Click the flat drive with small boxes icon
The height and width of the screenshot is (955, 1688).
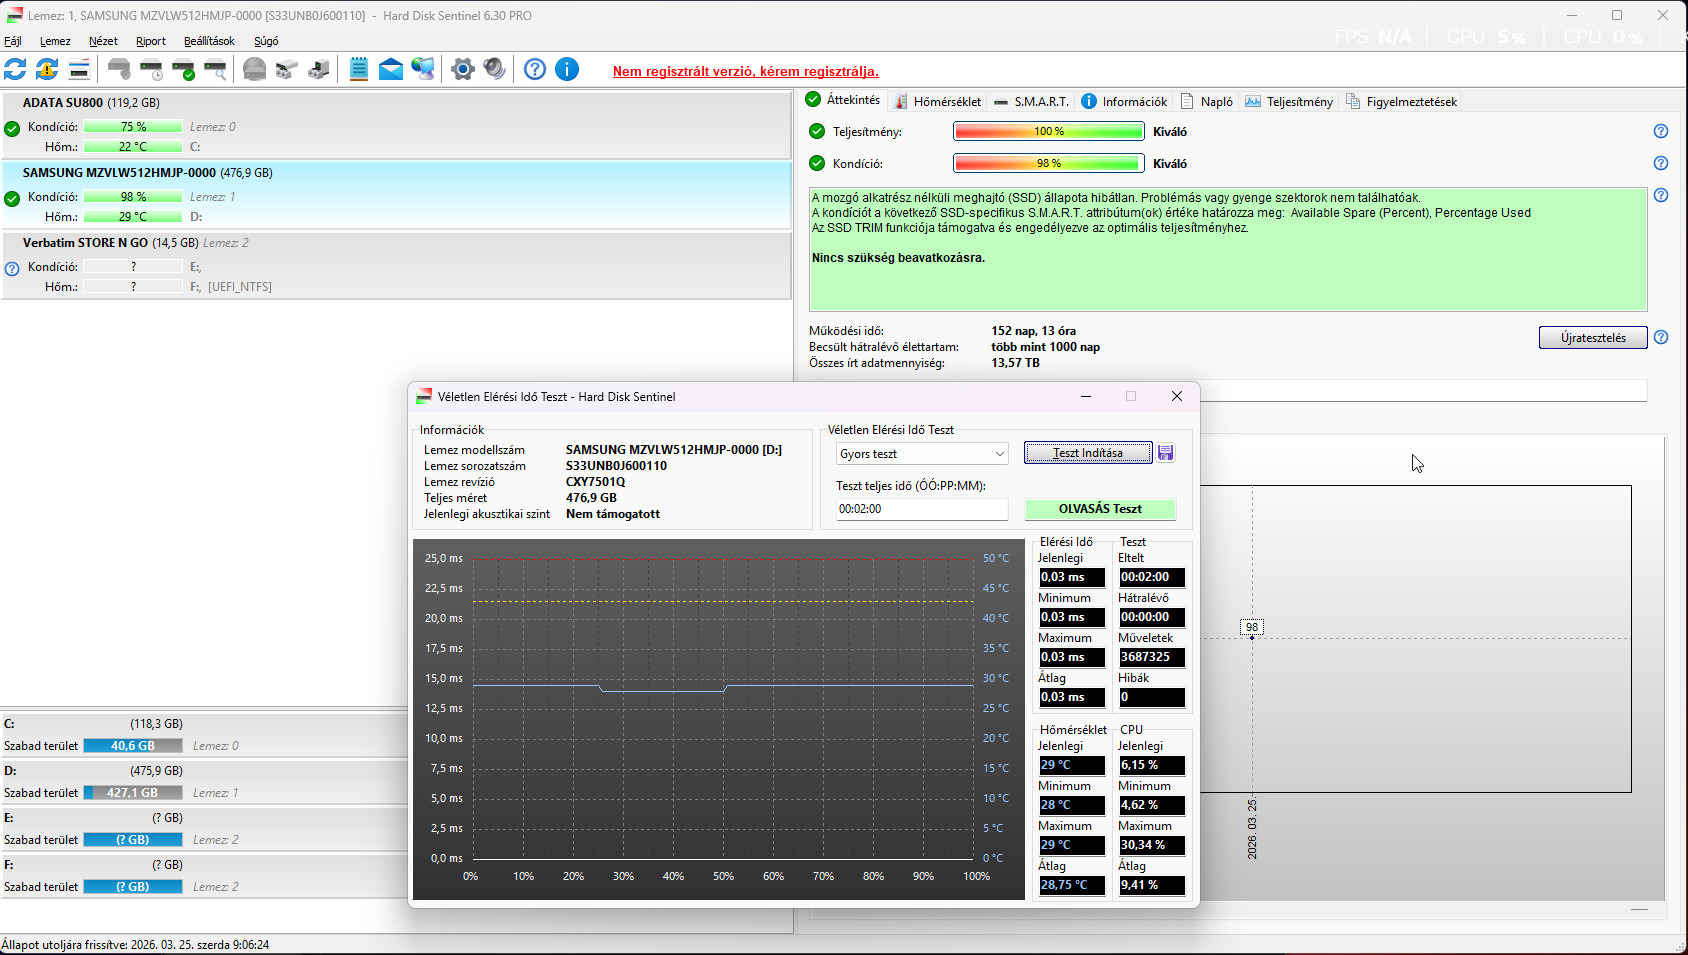[x=287, y=69]
